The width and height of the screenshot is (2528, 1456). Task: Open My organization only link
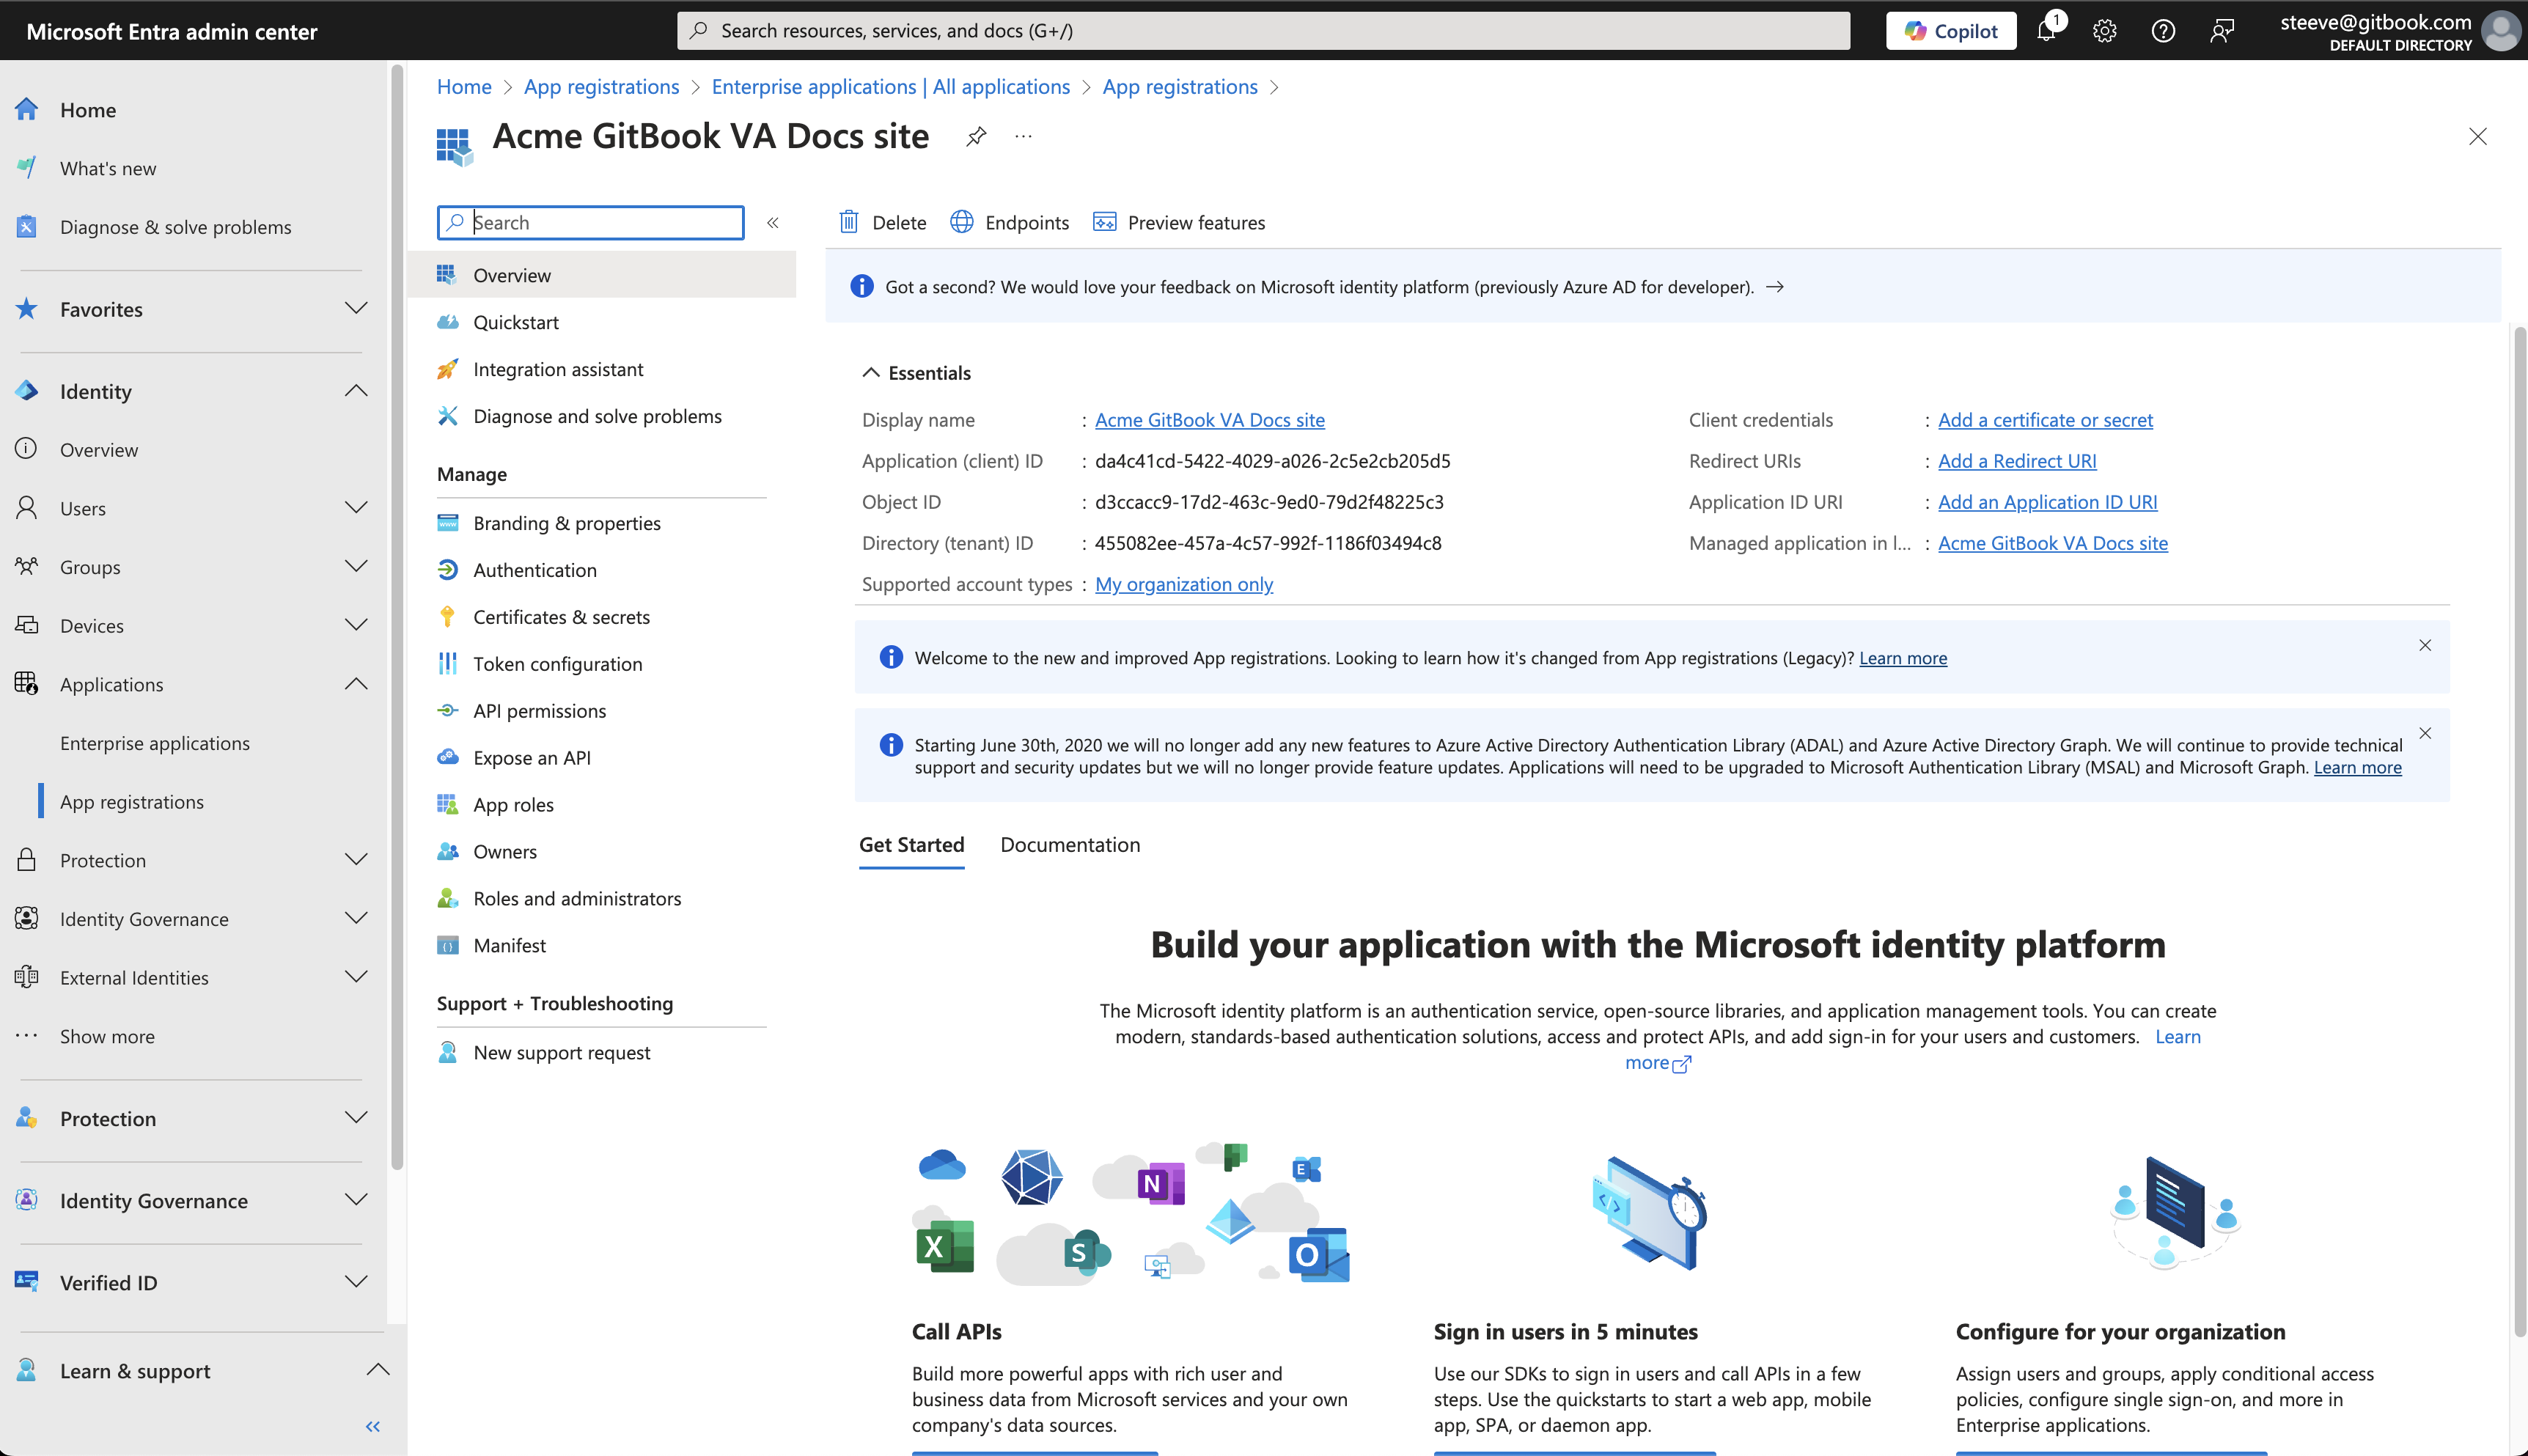coord(1183,584)
